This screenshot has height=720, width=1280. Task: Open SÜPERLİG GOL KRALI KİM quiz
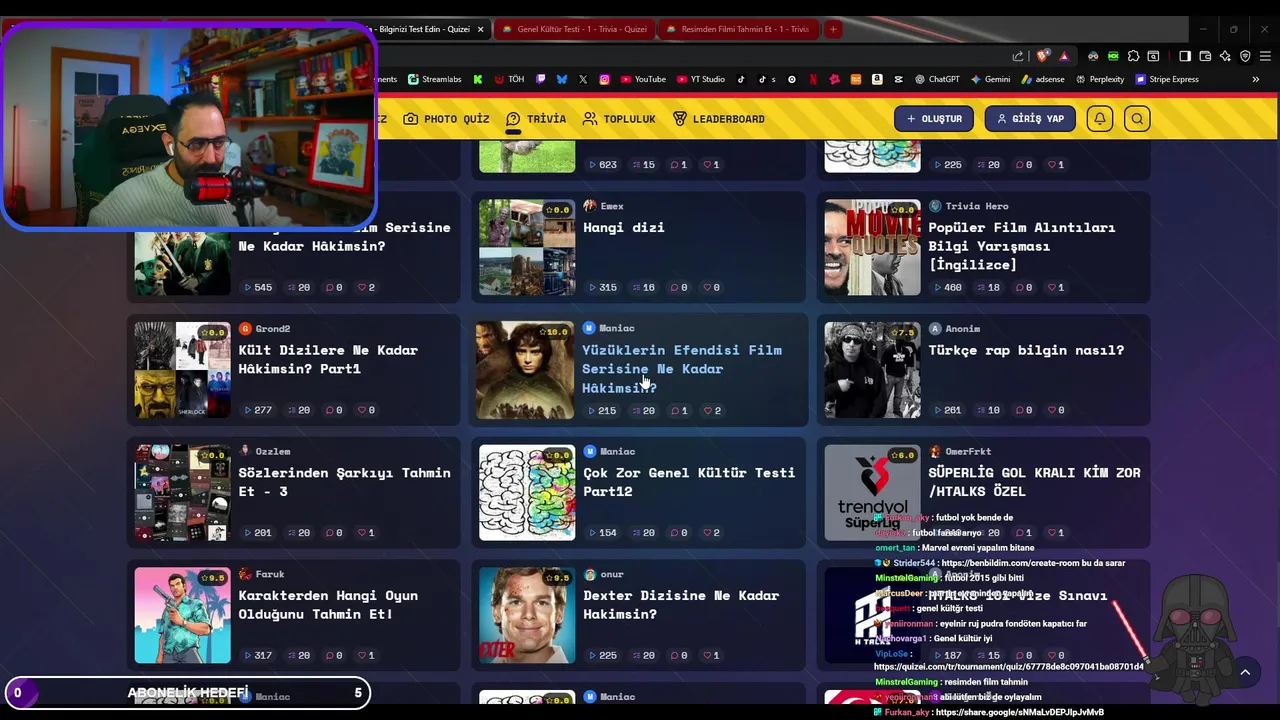coord(1034,482)
